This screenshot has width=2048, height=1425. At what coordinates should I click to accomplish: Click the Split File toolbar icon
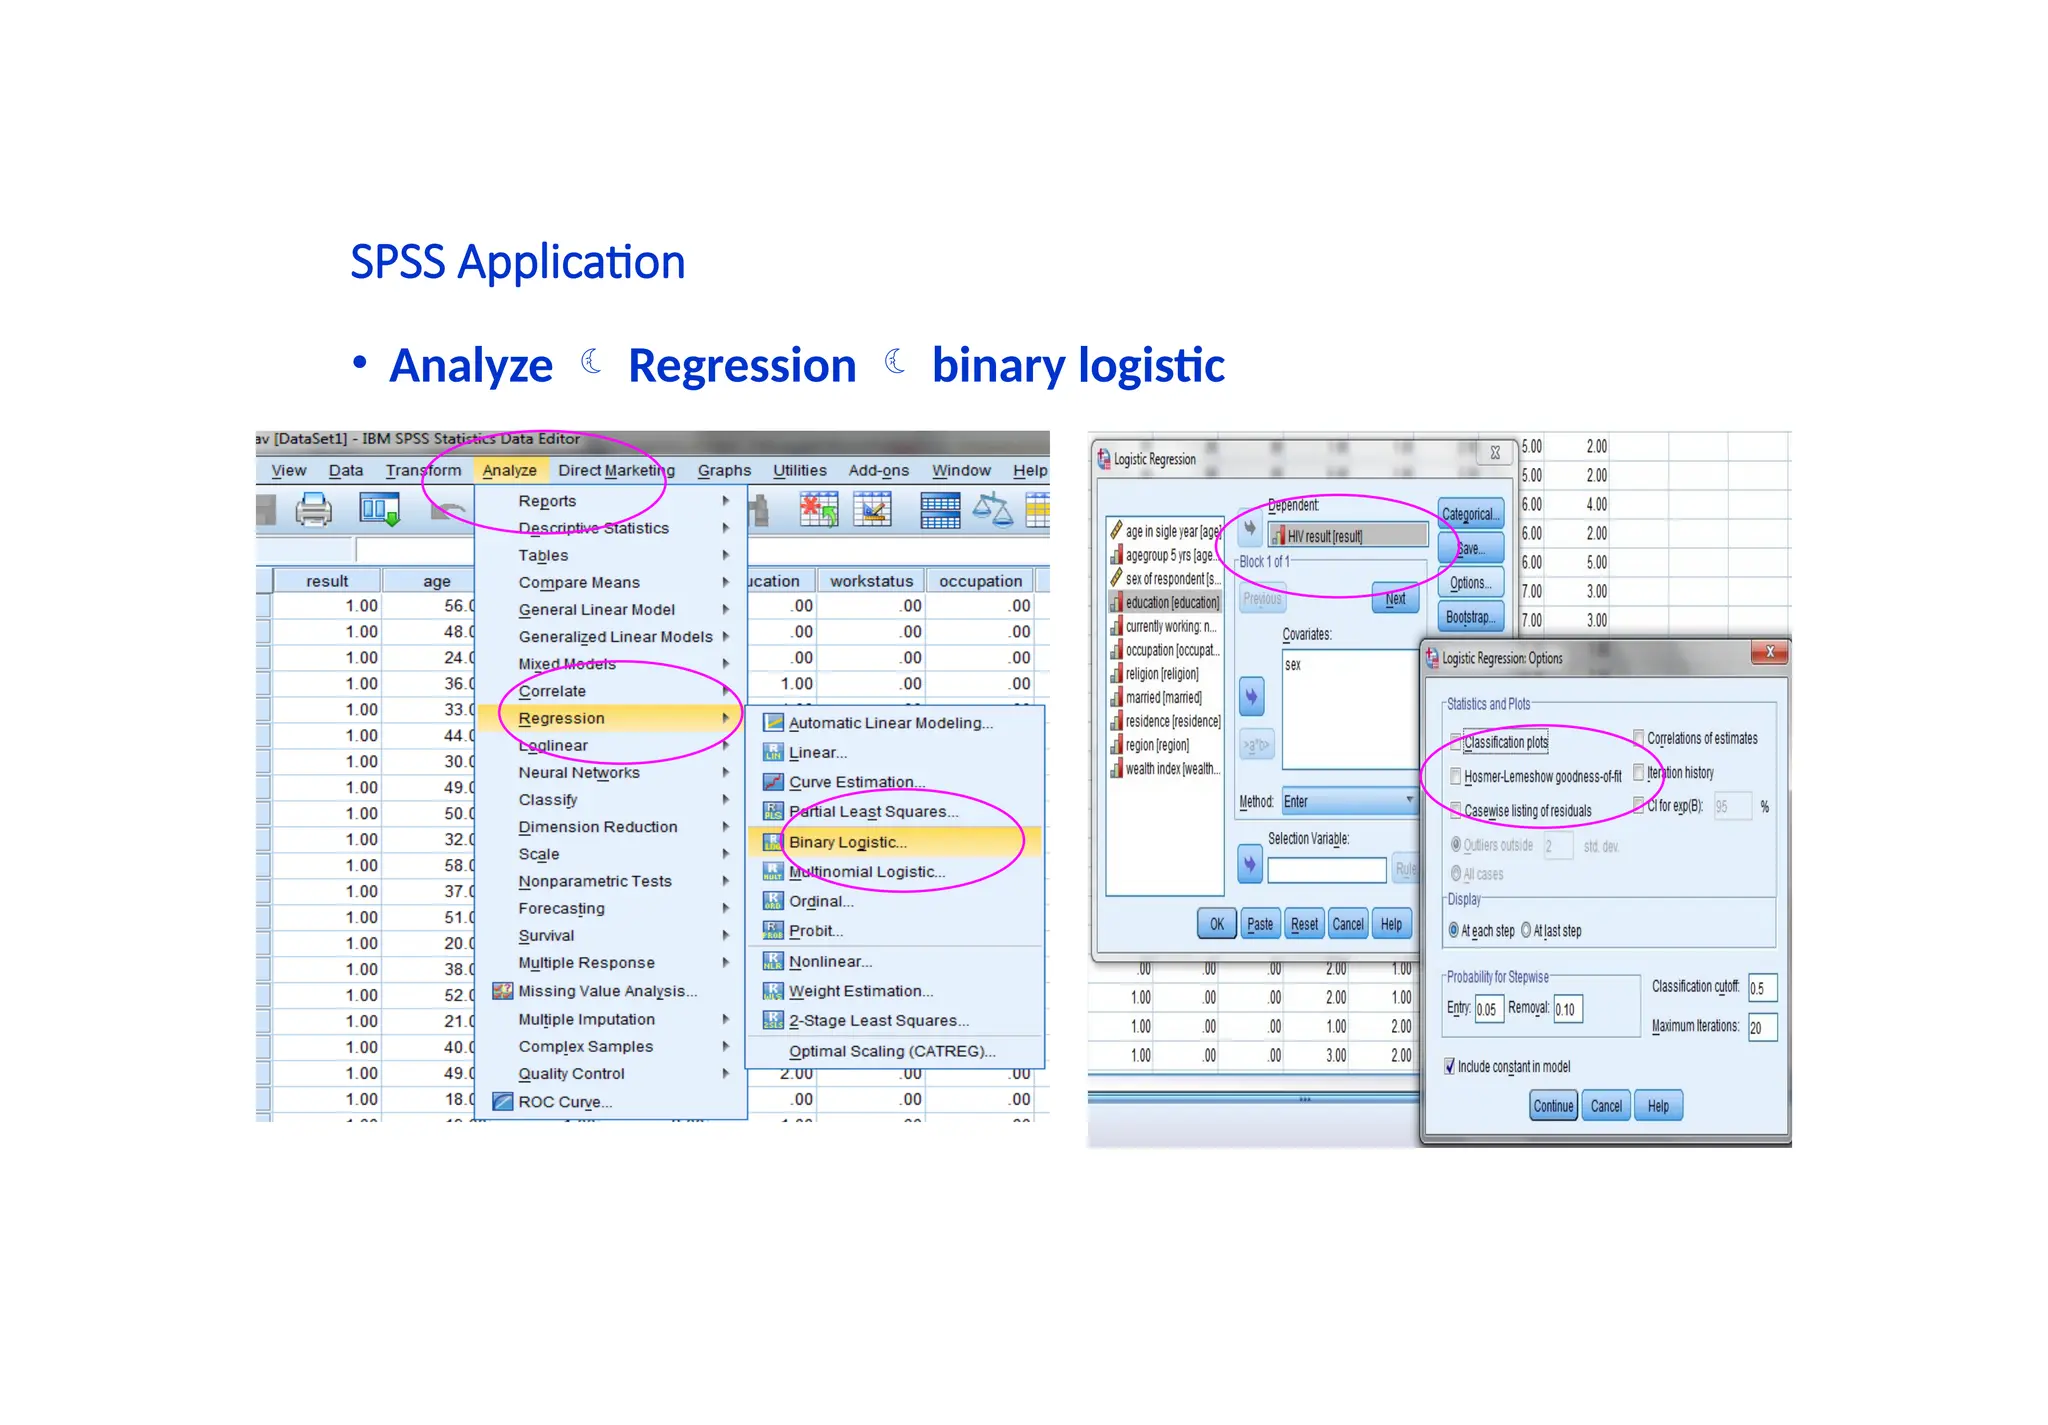pyautogui.click(x=940, y=510)
